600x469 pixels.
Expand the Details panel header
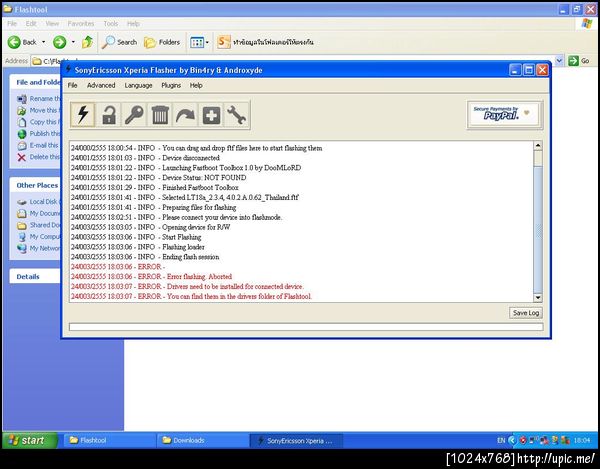35,277
